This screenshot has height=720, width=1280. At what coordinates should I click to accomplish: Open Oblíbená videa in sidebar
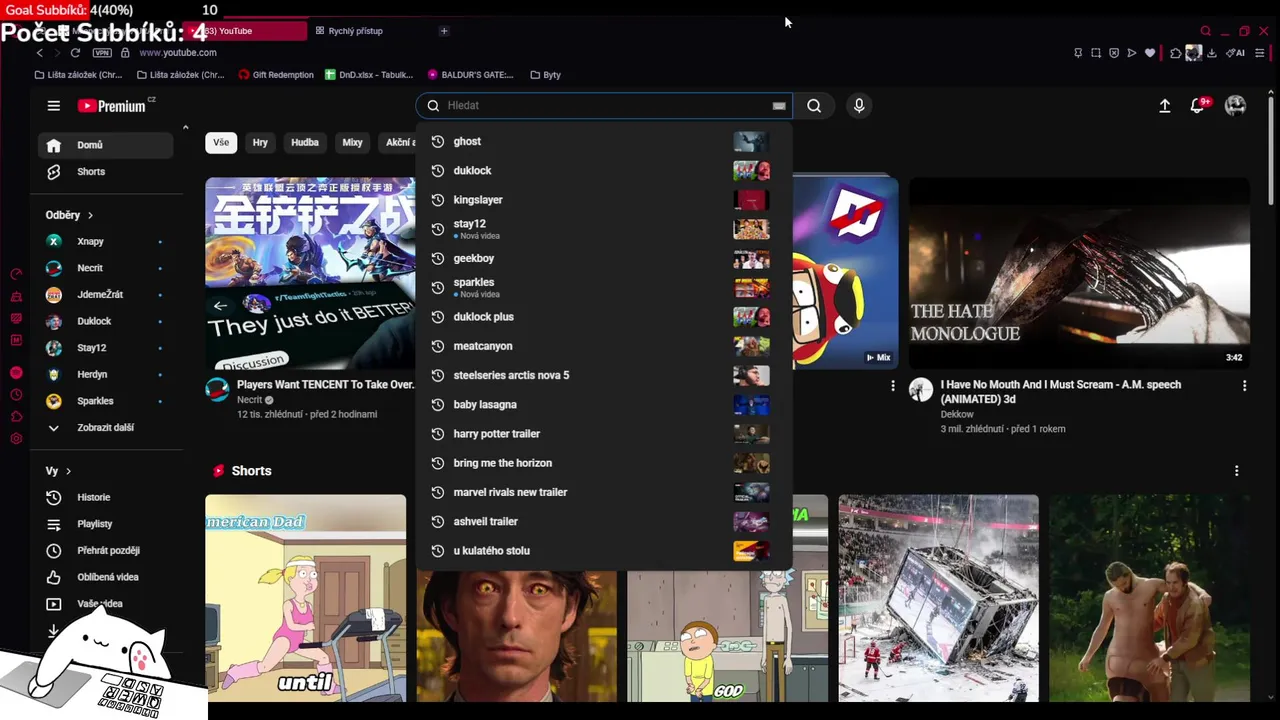click(106, 577)
